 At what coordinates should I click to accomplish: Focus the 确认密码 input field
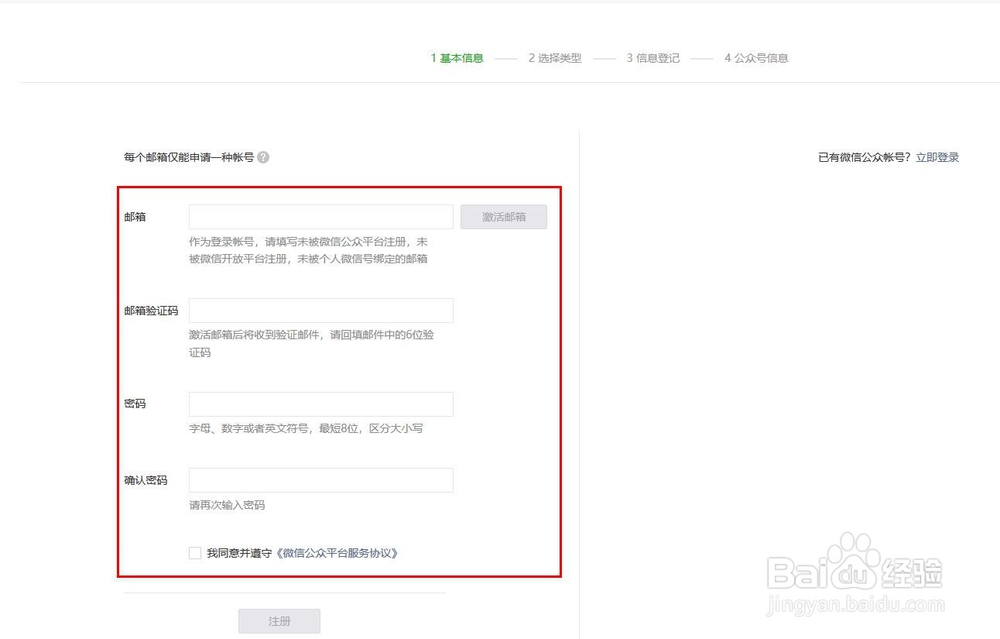click(321, 480)
